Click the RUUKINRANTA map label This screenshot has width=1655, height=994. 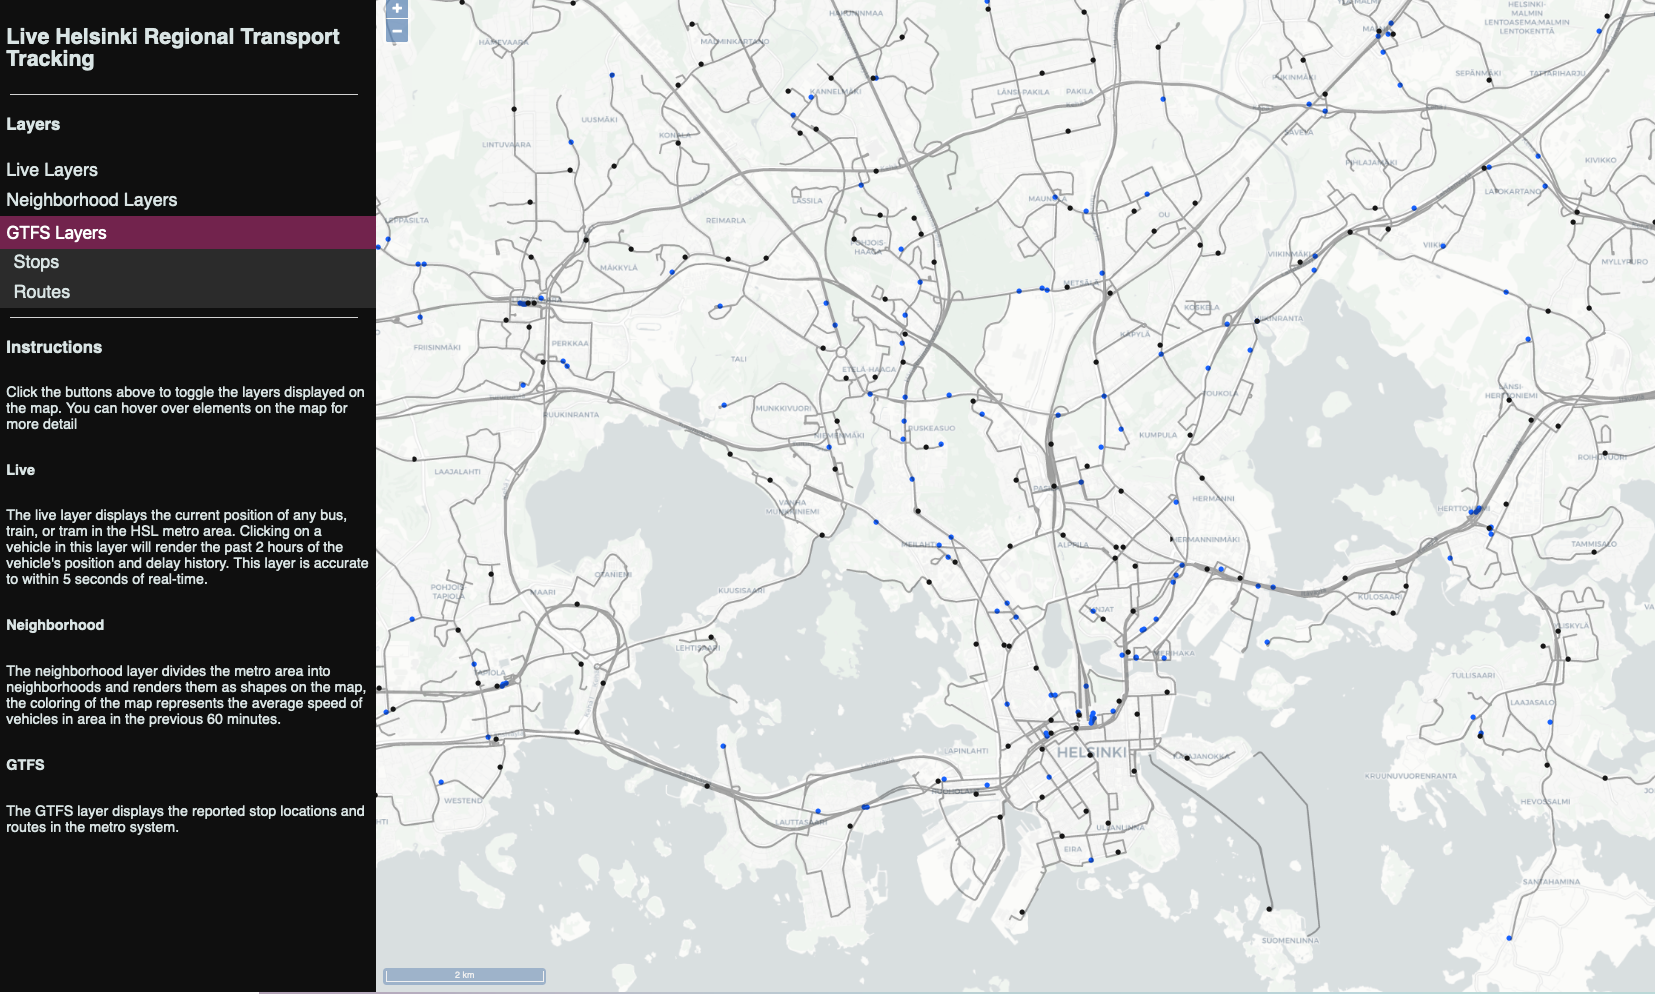571,414
